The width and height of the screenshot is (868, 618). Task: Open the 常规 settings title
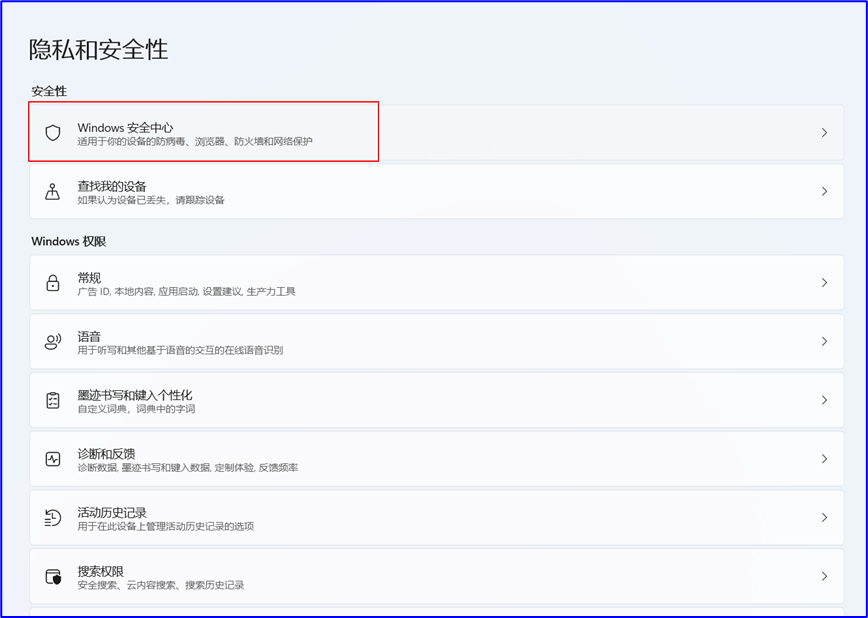click(89, 278)
